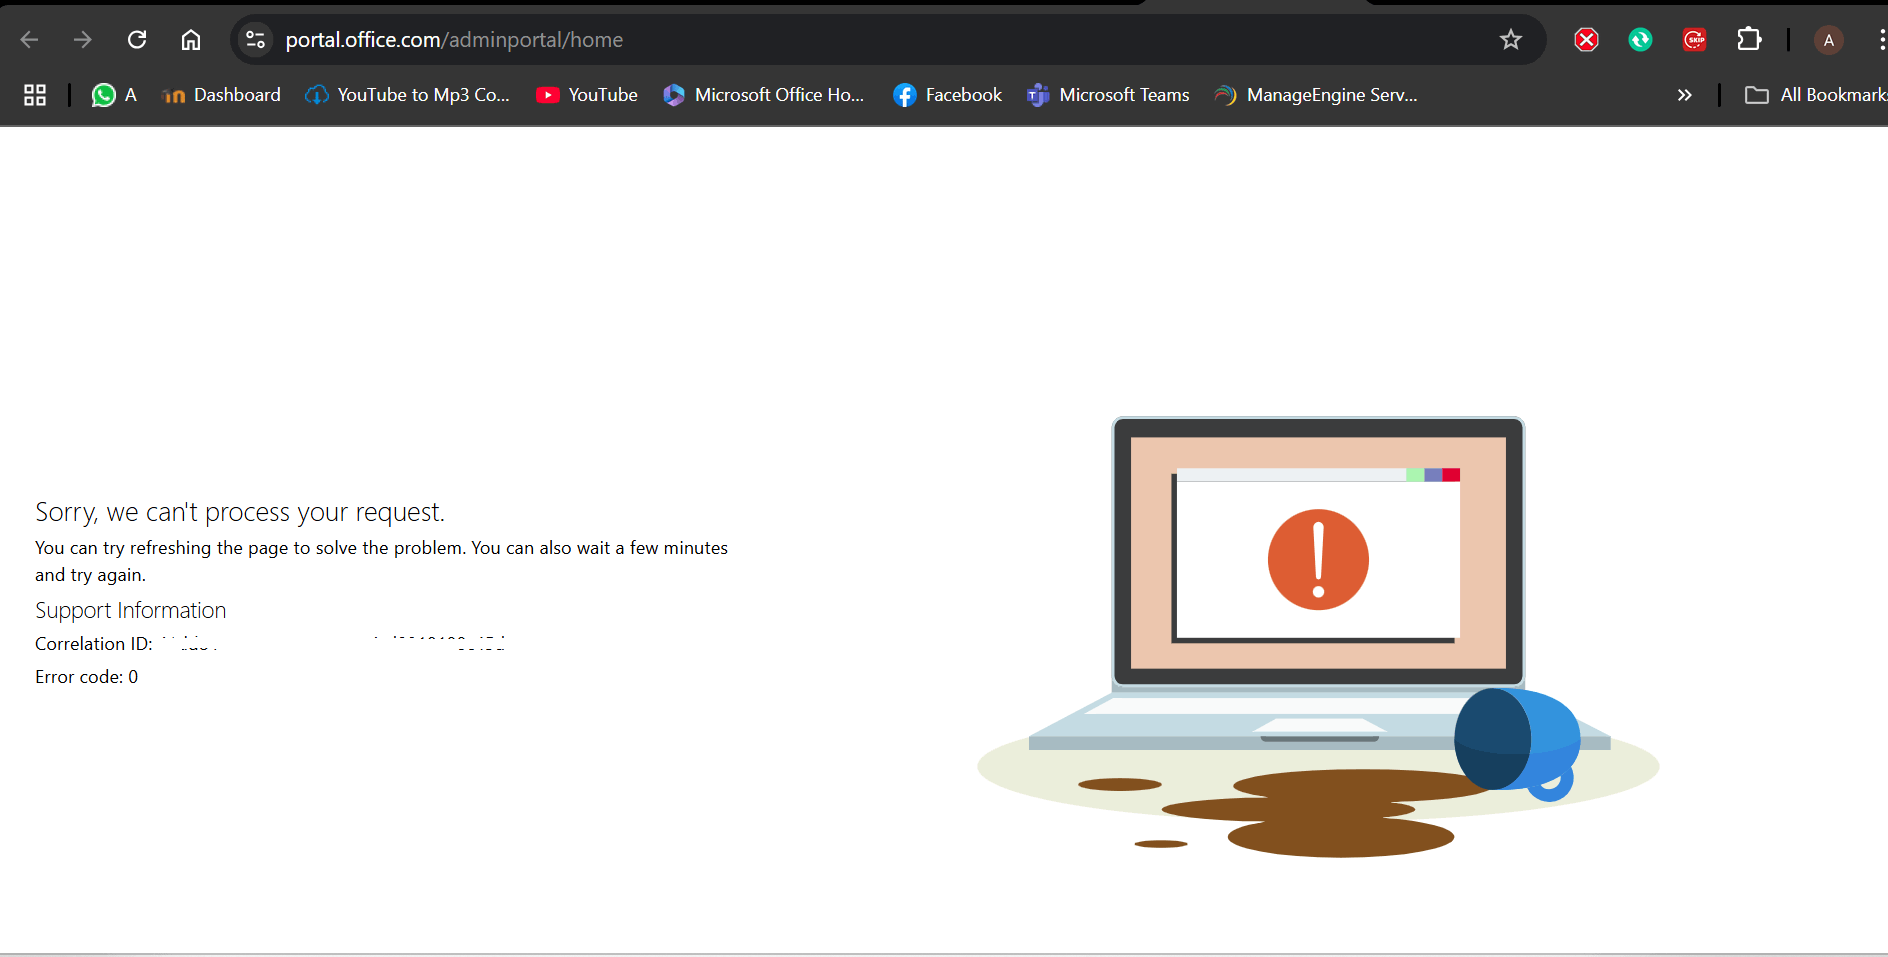Open the apps grid shortcut

pyautogui.click(x=35, y=95)
